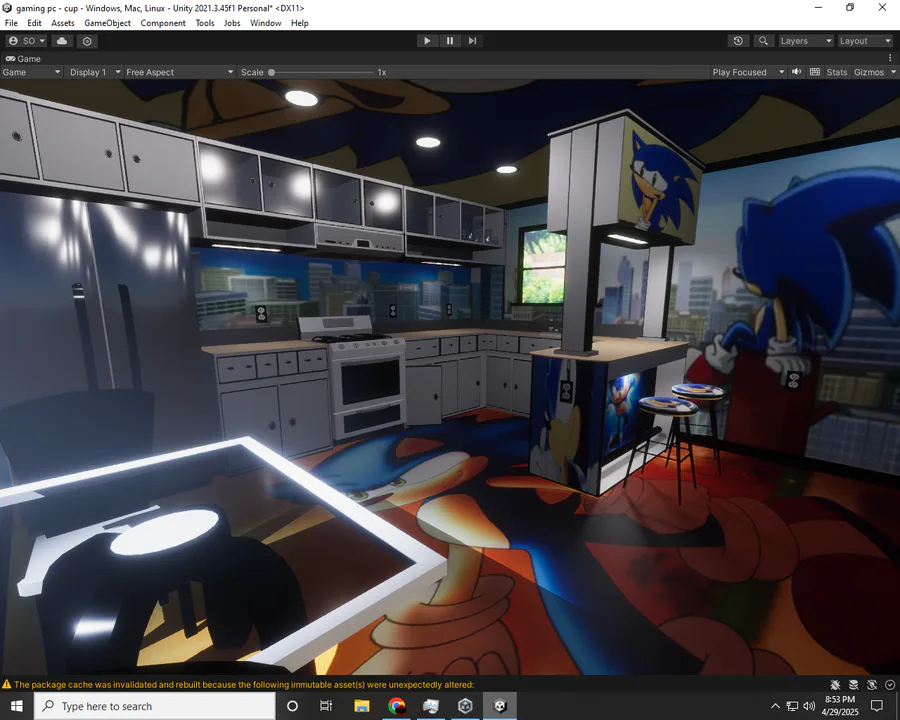Open the Free Aspect resolution dropdown

click(x=180, y=72)
